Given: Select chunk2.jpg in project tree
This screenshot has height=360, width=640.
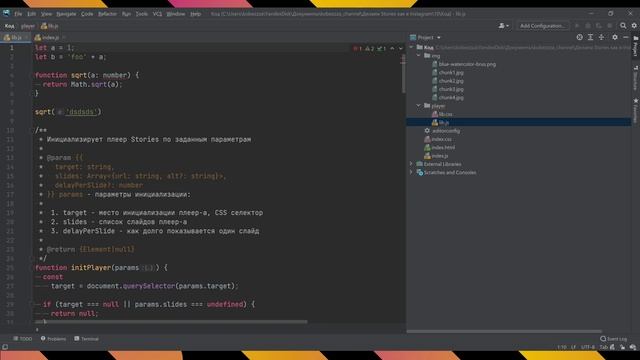Looking at the screenshot, I should [x=447, y=81].
